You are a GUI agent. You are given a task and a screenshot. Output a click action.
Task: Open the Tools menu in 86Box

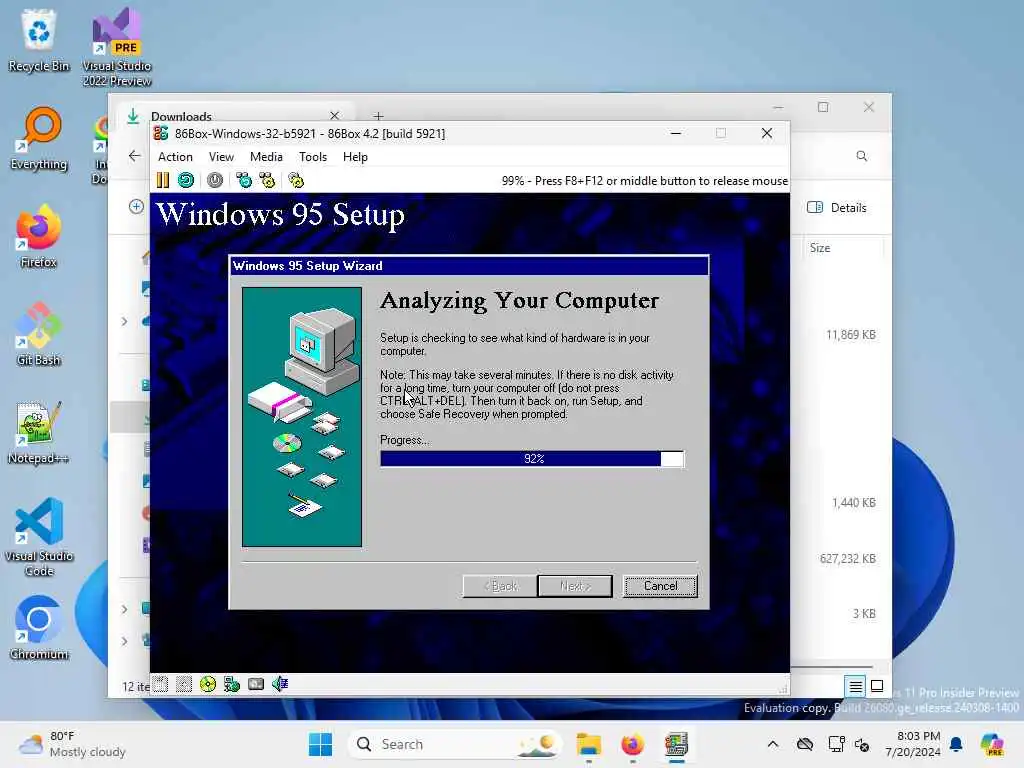(x=313, y=157)
